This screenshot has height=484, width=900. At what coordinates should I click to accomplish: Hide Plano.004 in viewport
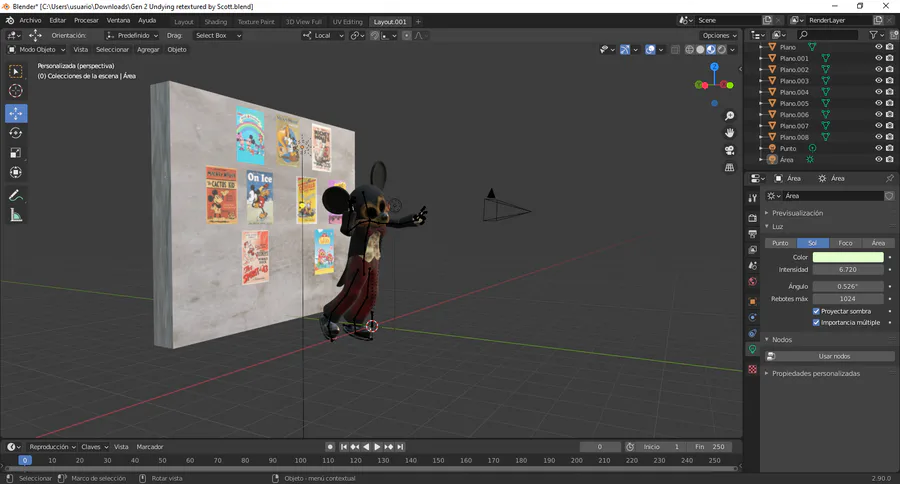[x=878, y=92]
